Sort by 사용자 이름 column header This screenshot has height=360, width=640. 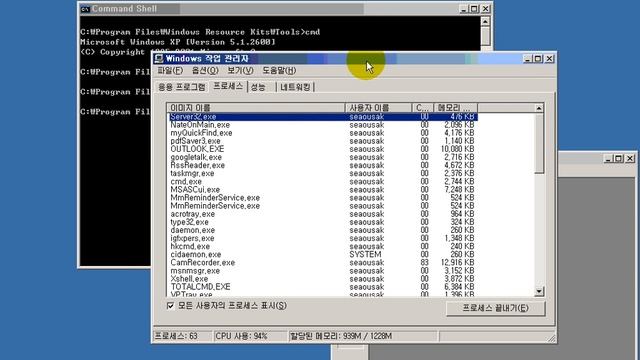pyautogui.click(x=378, y=108)
